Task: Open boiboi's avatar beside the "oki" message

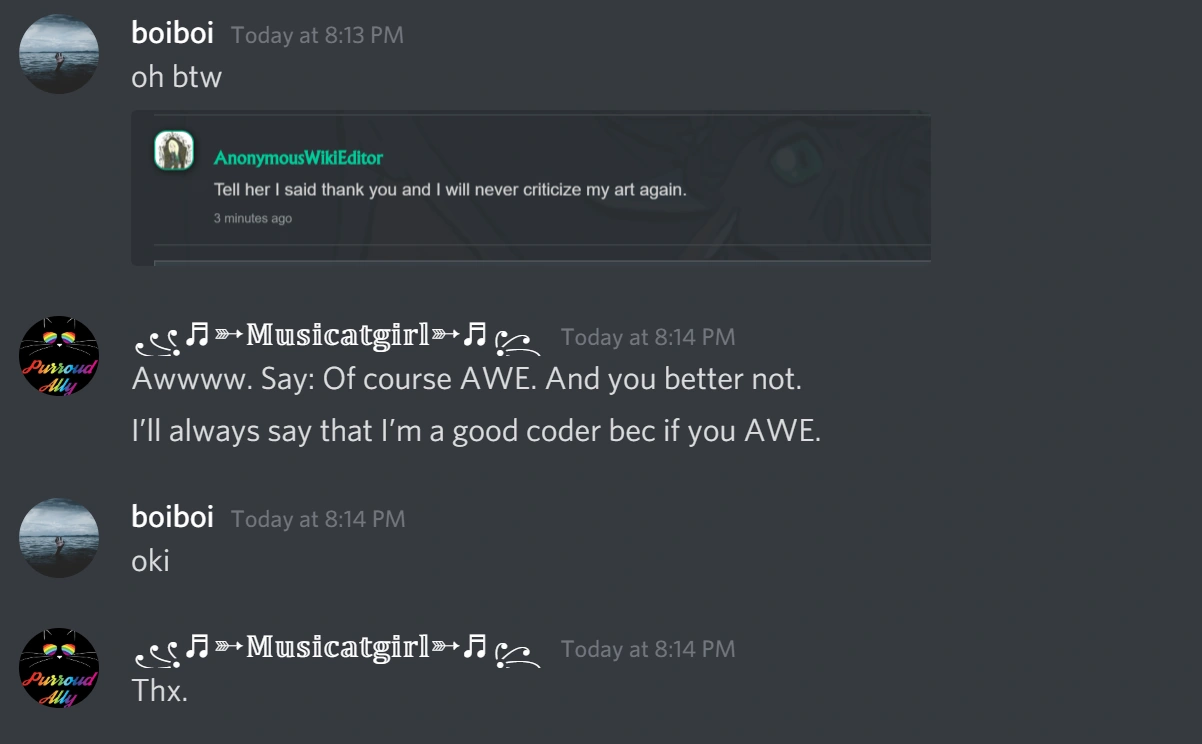Action: (x=59, y=538)
